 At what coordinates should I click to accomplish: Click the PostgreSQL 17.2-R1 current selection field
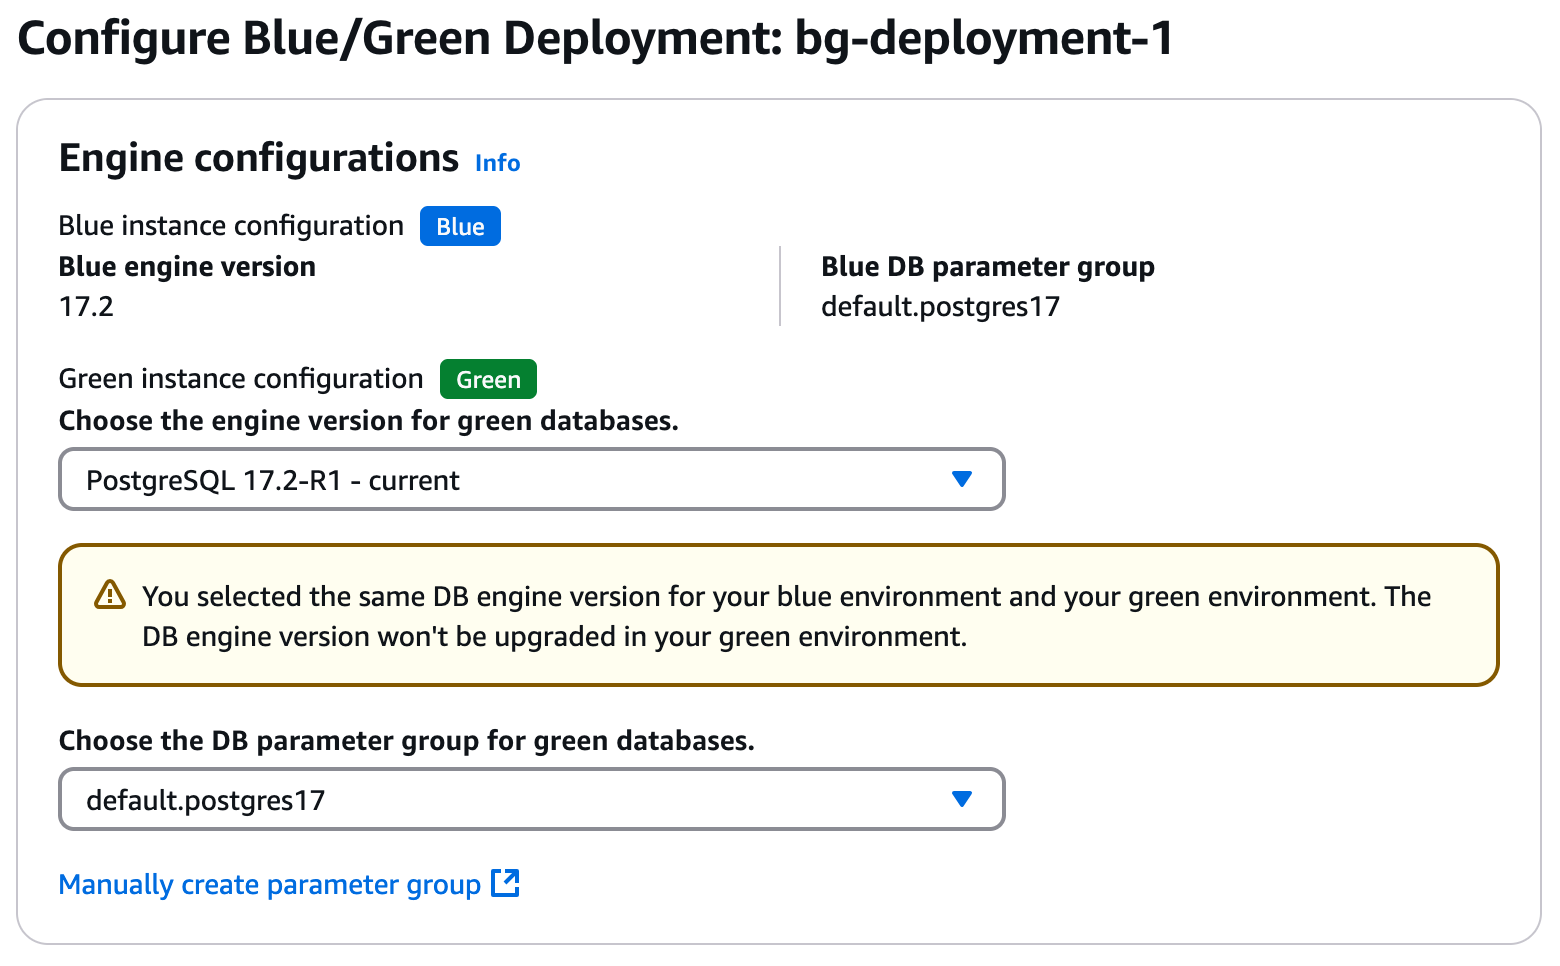click(x=272, y=480)
